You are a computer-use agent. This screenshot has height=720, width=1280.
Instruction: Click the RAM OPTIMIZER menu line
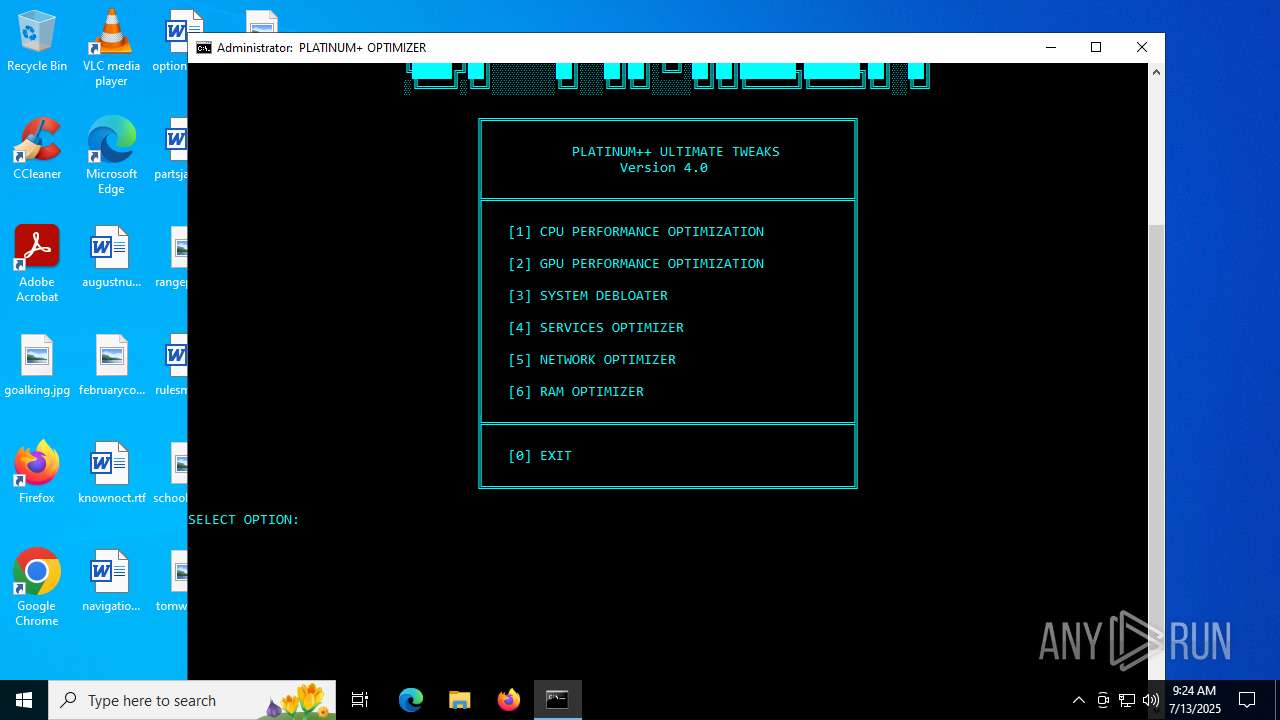(x=576, y=392)
